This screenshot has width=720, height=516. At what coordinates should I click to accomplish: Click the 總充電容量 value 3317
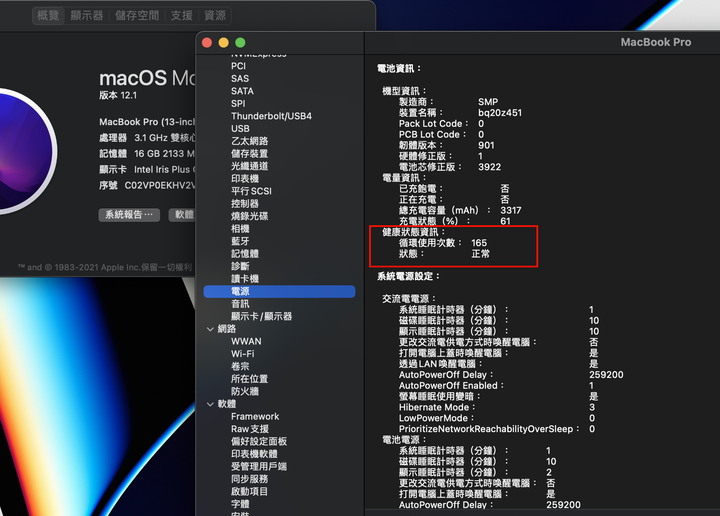click(x=511, y=210)
